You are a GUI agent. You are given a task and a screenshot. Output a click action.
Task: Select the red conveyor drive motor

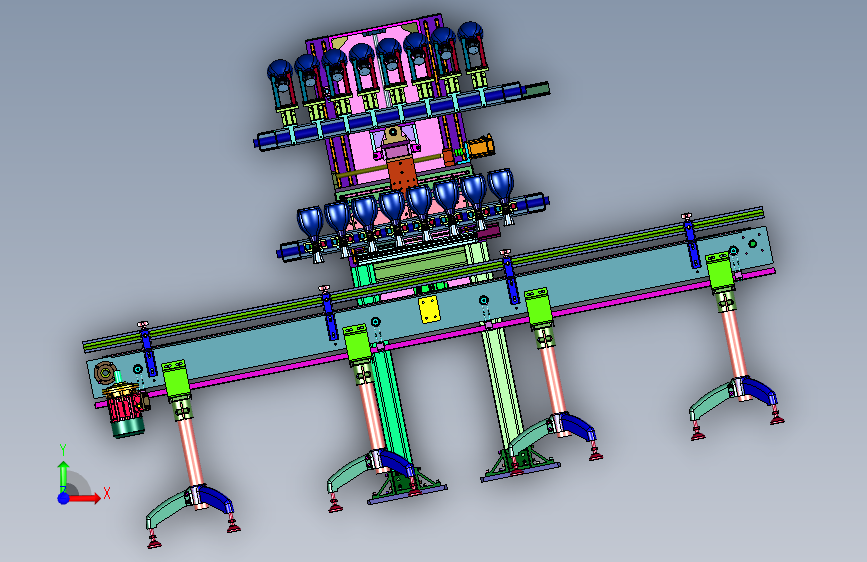click(126, 411)
